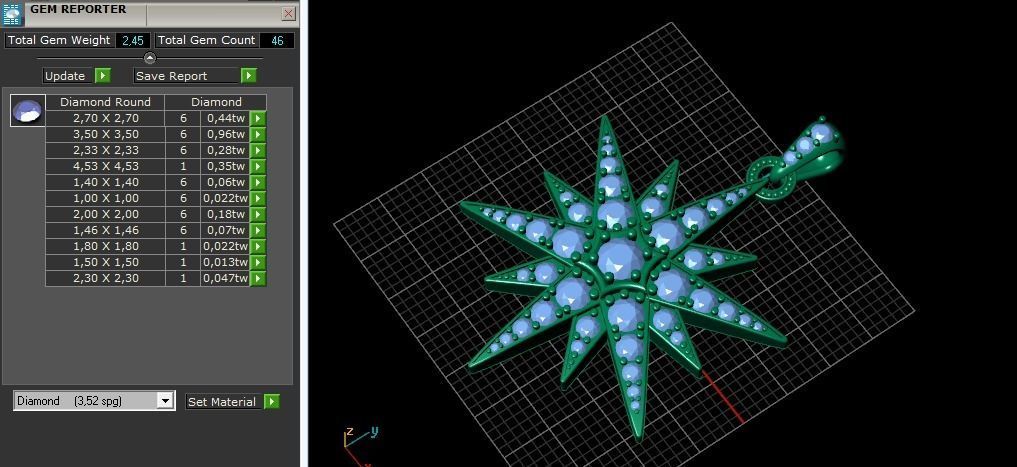
Task: Select the 2,30 X 2,30 size cell
Action: [105, 278]
